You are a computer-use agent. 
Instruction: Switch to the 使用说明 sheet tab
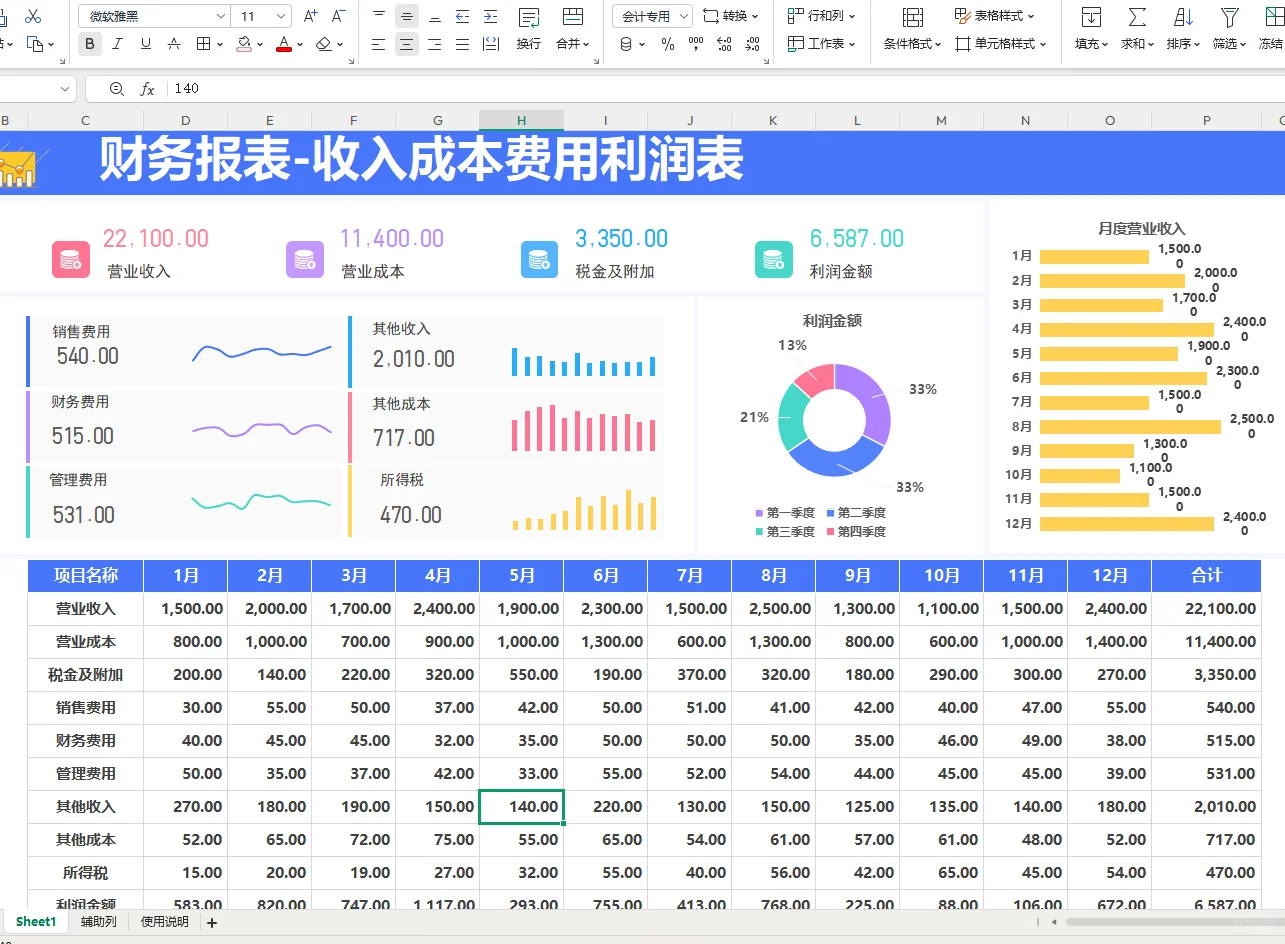pyautogui.click(x=165, y=922)
